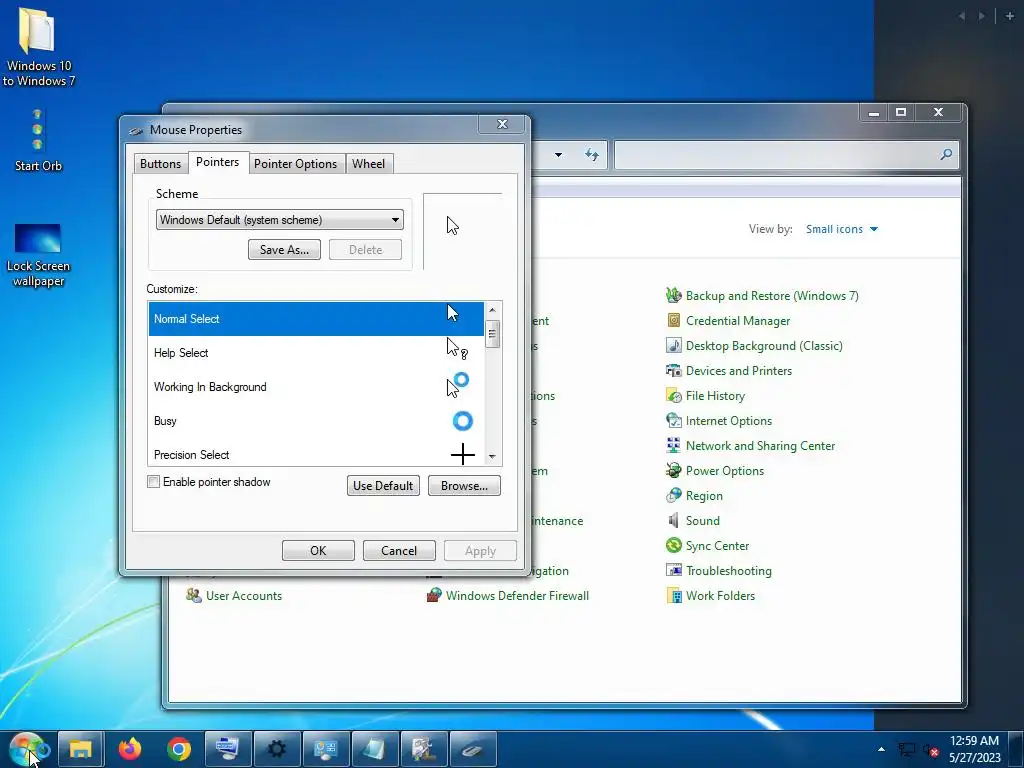
Task: Show hidden system tray icons
Action: [881, 749]
